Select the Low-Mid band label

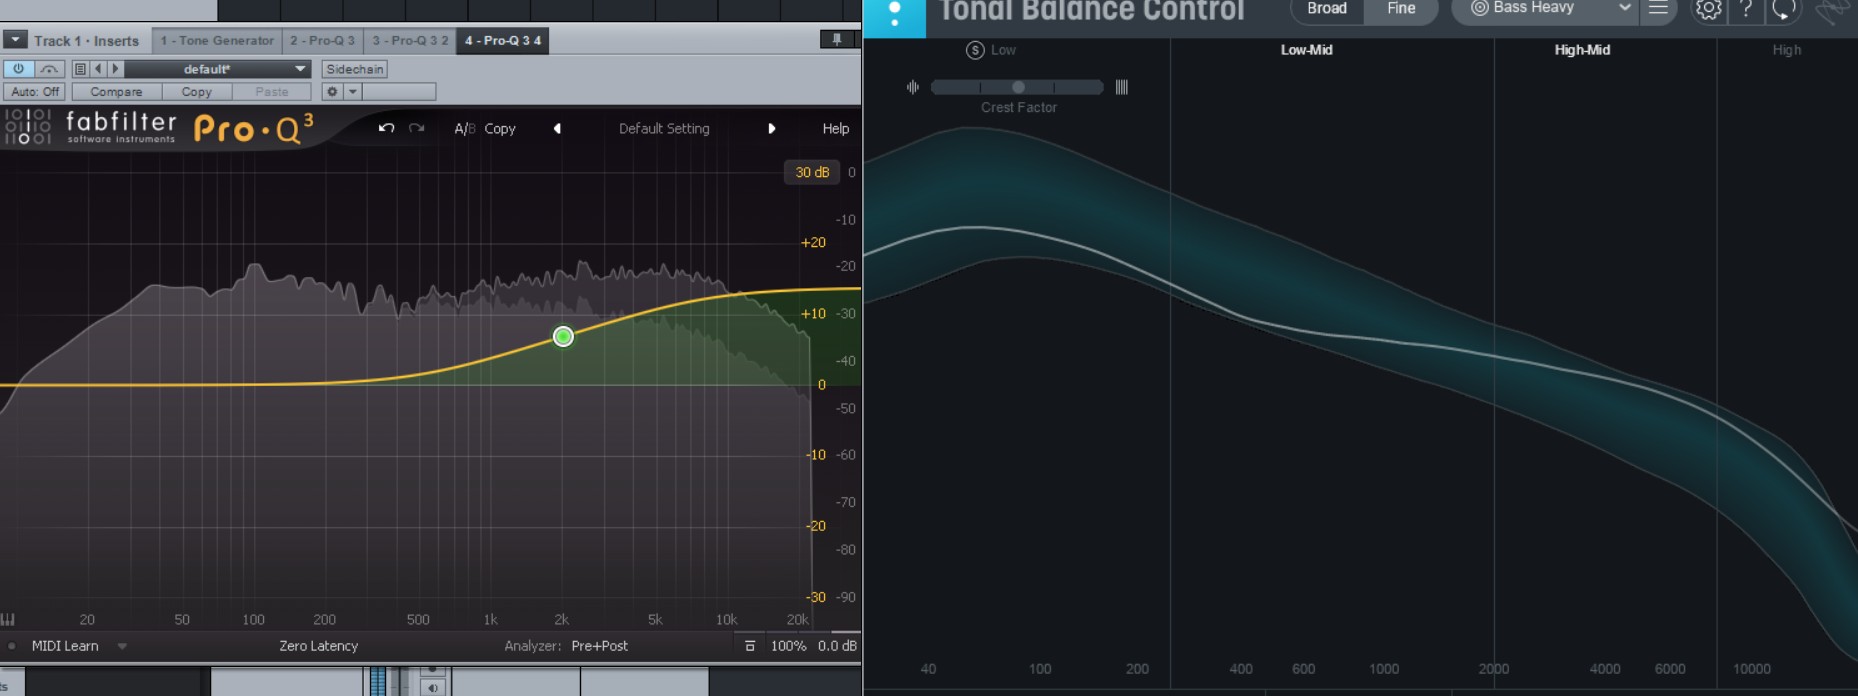[1306, 50]
